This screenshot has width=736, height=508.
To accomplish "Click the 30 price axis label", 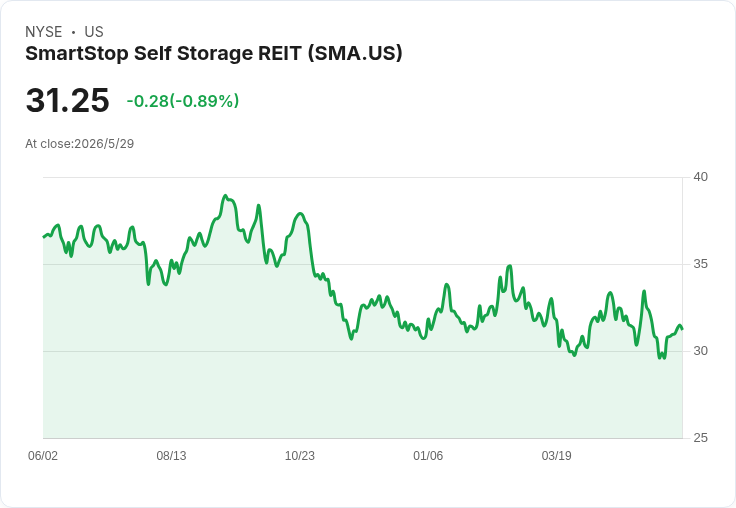I will (x=700, y=351).
